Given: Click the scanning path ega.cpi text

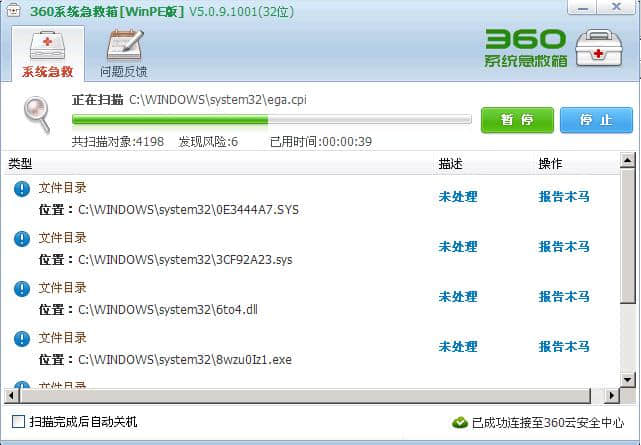Looking at the screenshot, I should pyautogui.click(x=218, y=100).
